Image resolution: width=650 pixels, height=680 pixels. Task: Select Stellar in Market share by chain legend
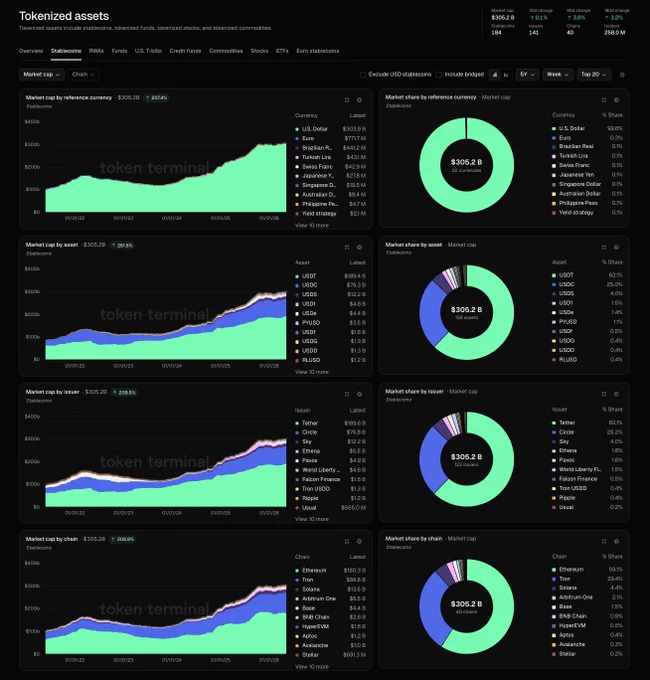(588, 654)
